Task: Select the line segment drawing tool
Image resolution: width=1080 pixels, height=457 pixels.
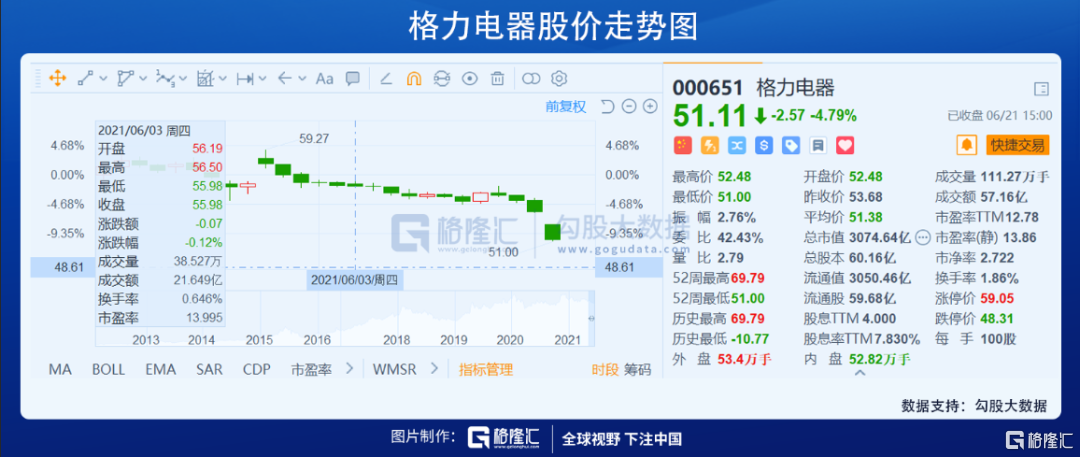Action: coord(85,79)
